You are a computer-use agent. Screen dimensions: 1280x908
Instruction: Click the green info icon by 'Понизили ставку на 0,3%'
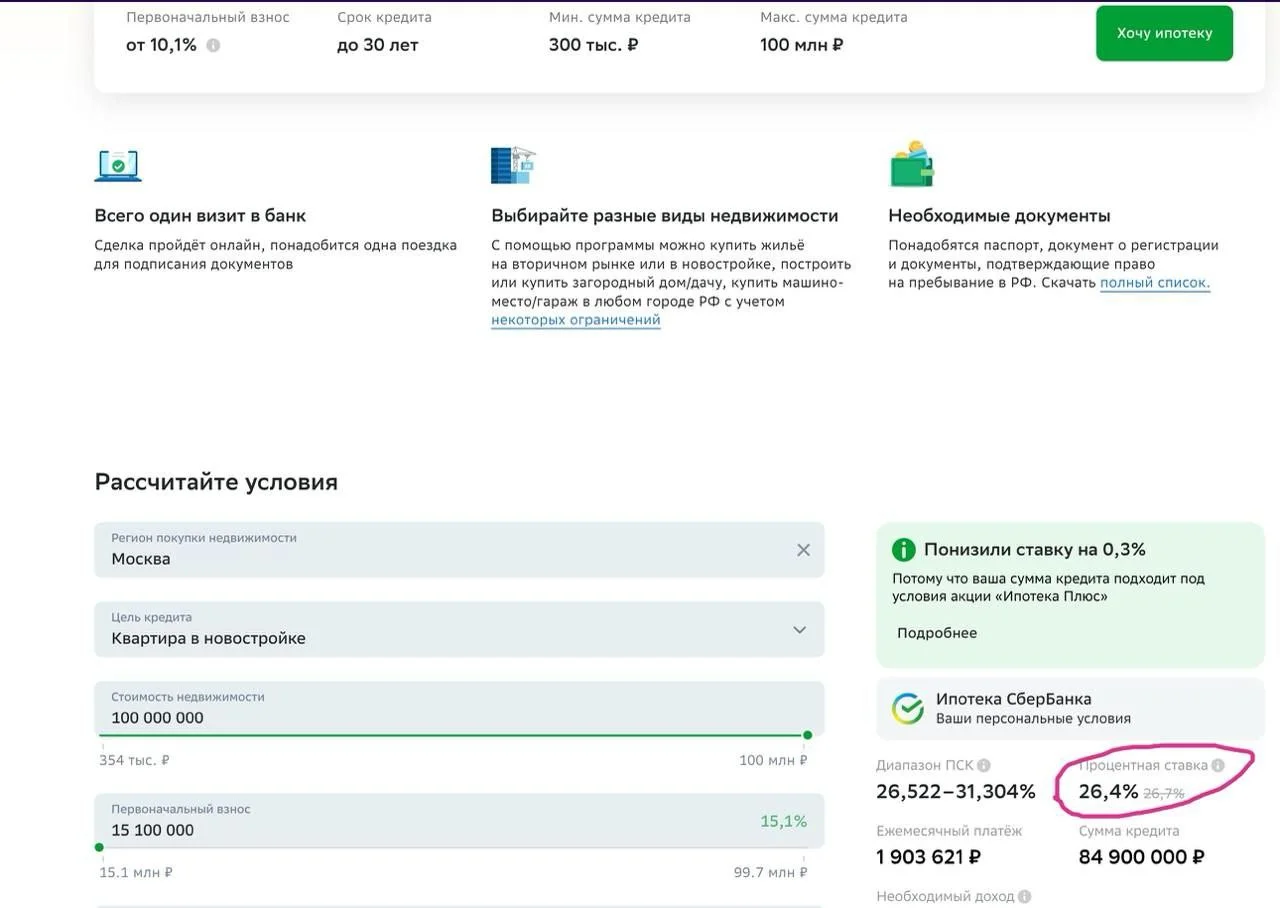pyautogui.click(x=904, y=549)
